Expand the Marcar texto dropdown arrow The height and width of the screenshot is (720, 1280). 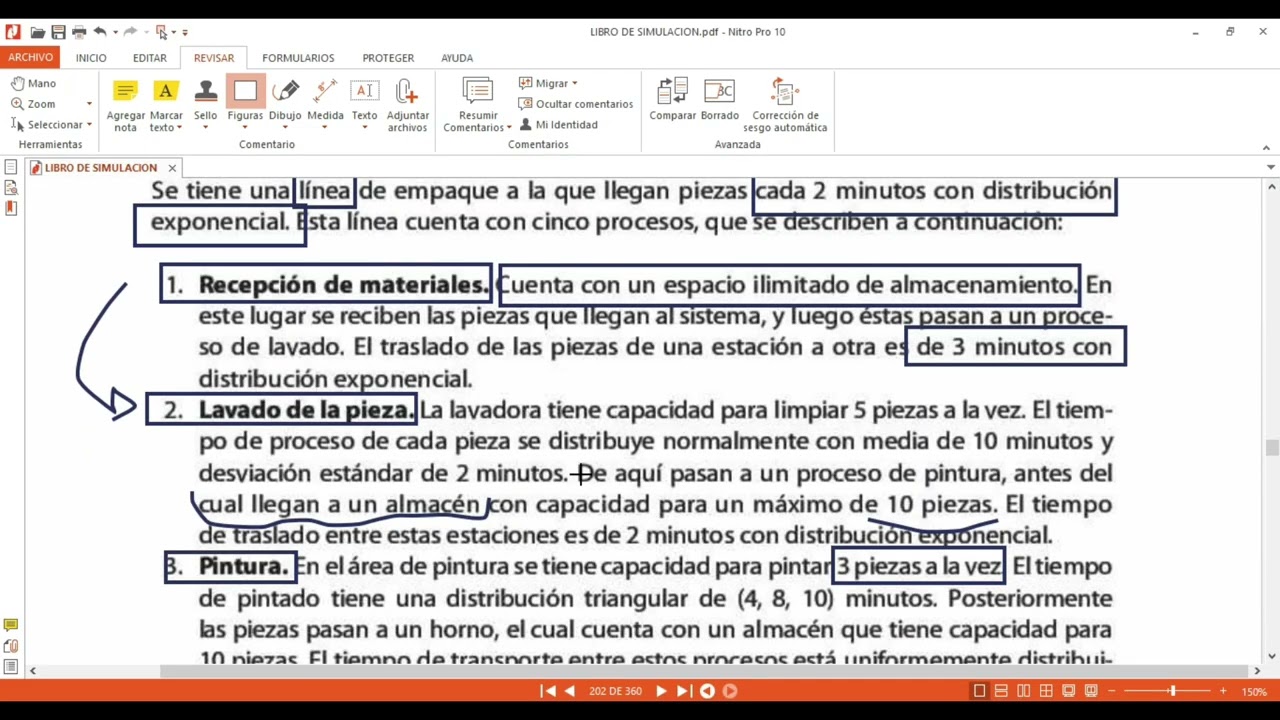[x=179, y=128]
